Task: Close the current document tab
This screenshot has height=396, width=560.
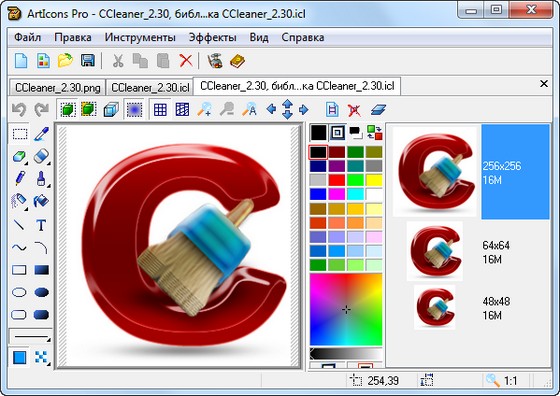Action: pyautogui.click(x=544, y=84)
